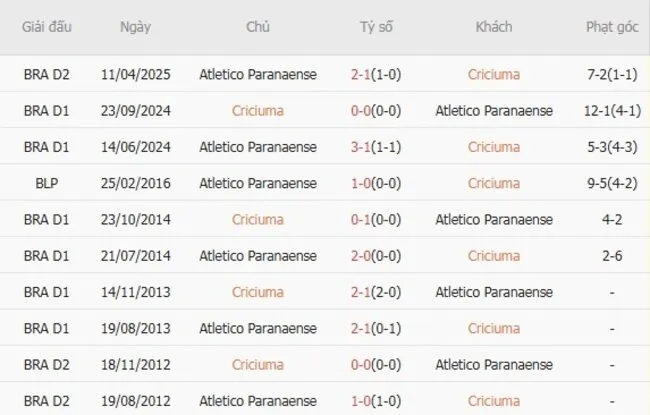650x415 pixels.
Task: Select Criciuma away team on 21/07/2014
Action: pyautogui.click(x=494, y=256)
